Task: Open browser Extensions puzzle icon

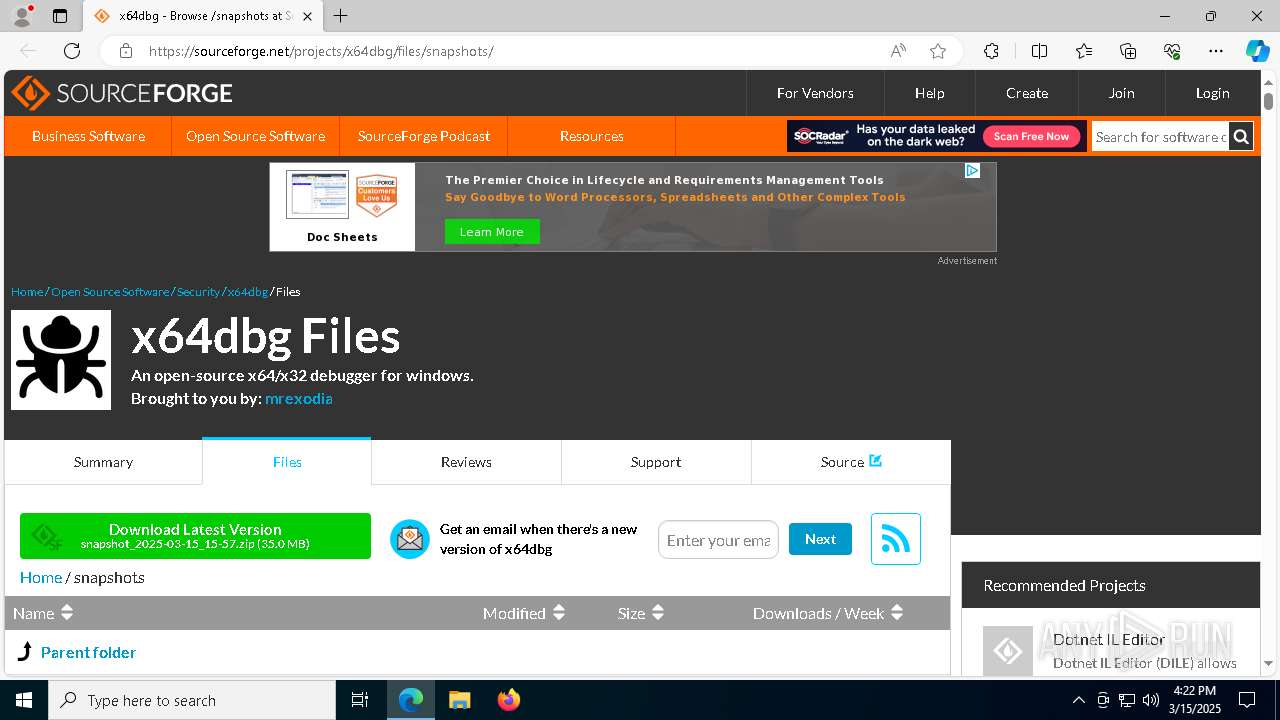Action: pyautogui.click(x=991, y=51)
